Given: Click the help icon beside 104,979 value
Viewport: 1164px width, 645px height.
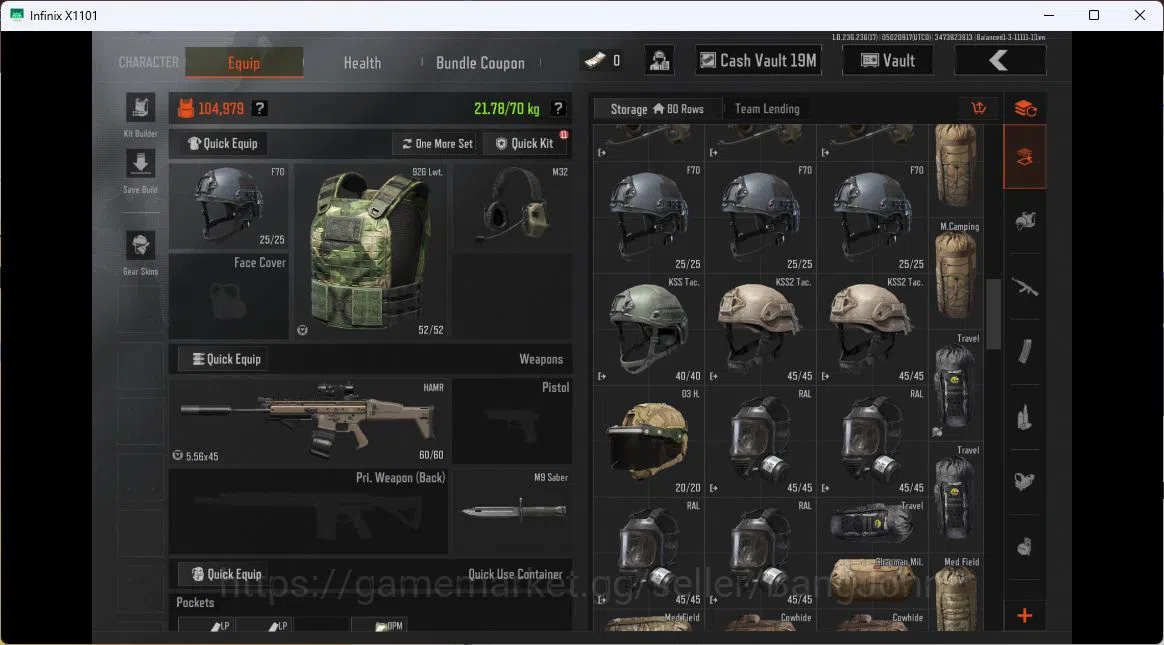Looking at the screenshot, I should click(259, 108).
